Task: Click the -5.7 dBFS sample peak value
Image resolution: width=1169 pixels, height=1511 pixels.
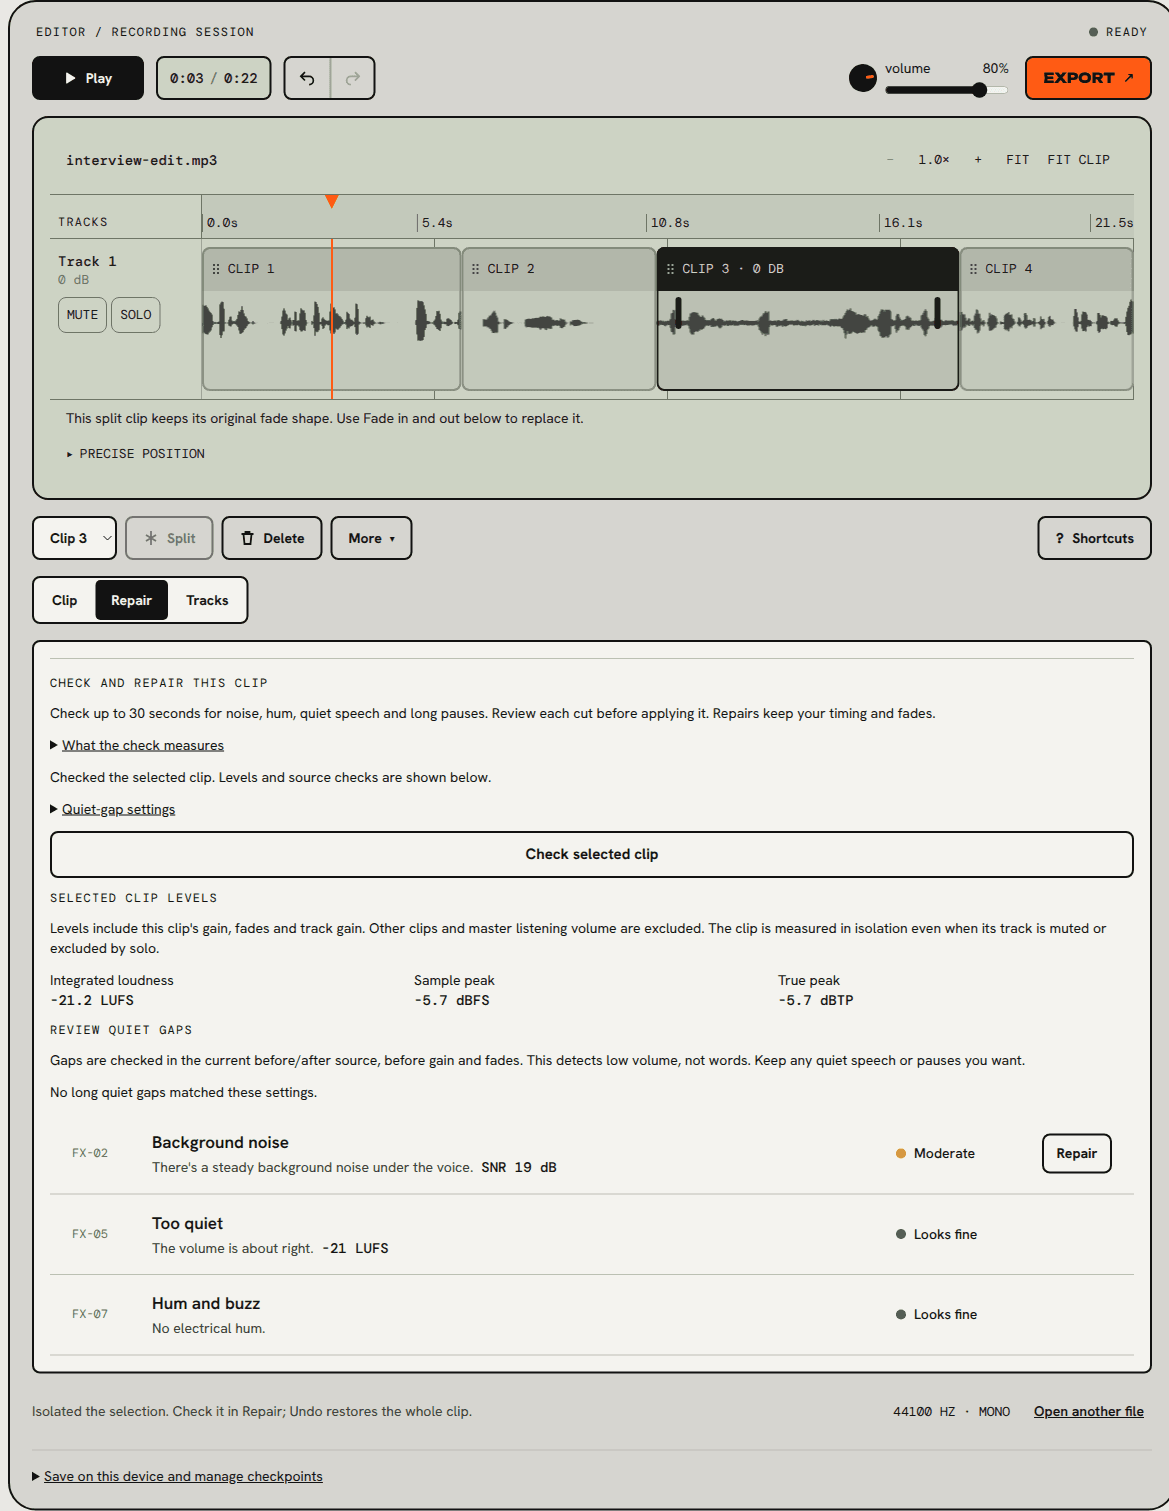Action: tap(452, 1000)
